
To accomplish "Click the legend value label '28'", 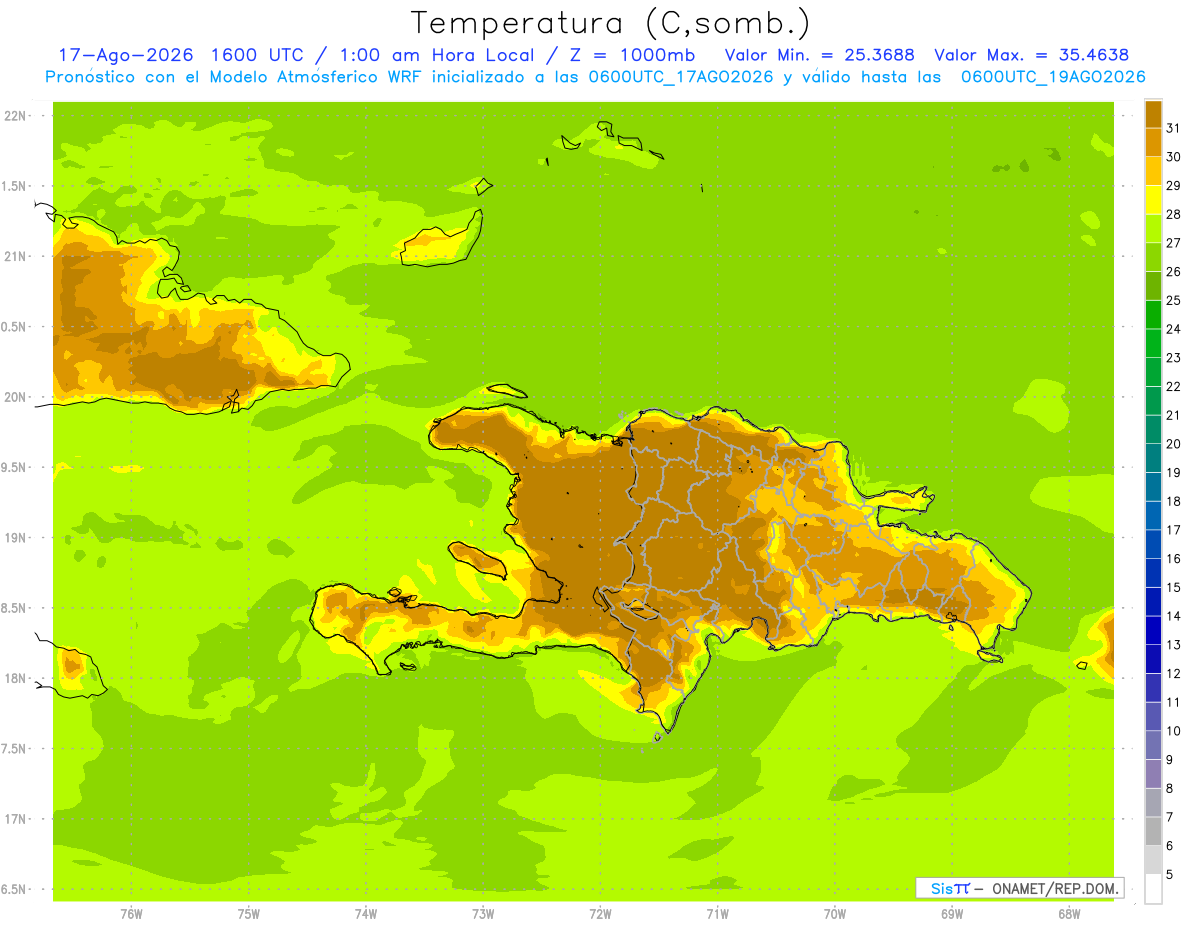I will 1174,214.
